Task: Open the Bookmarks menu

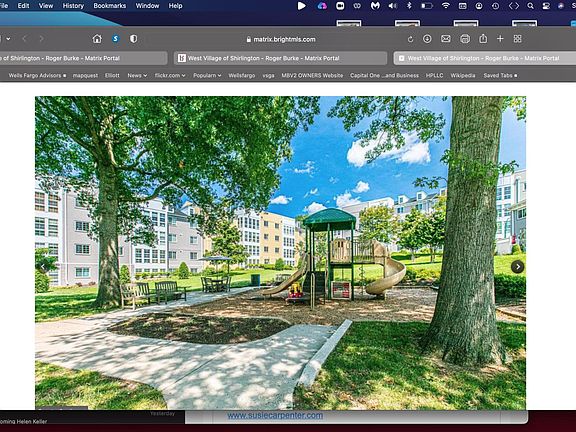Action: click(x=109, y=6)
